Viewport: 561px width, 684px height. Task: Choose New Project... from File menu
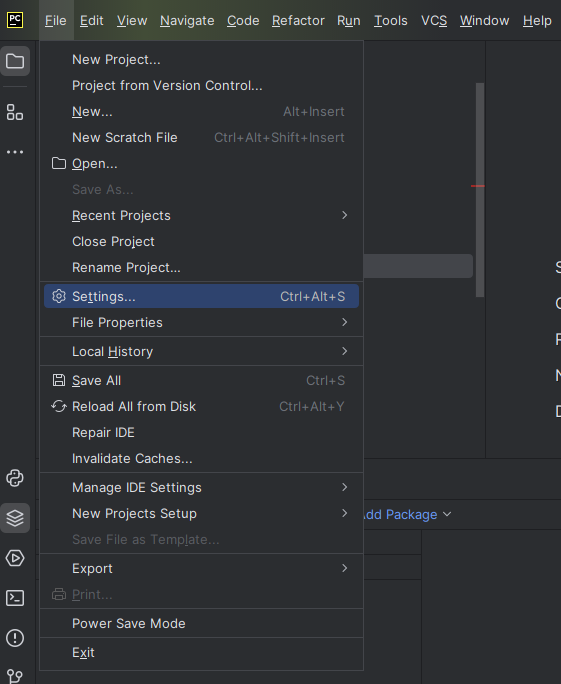coord(202,59)
